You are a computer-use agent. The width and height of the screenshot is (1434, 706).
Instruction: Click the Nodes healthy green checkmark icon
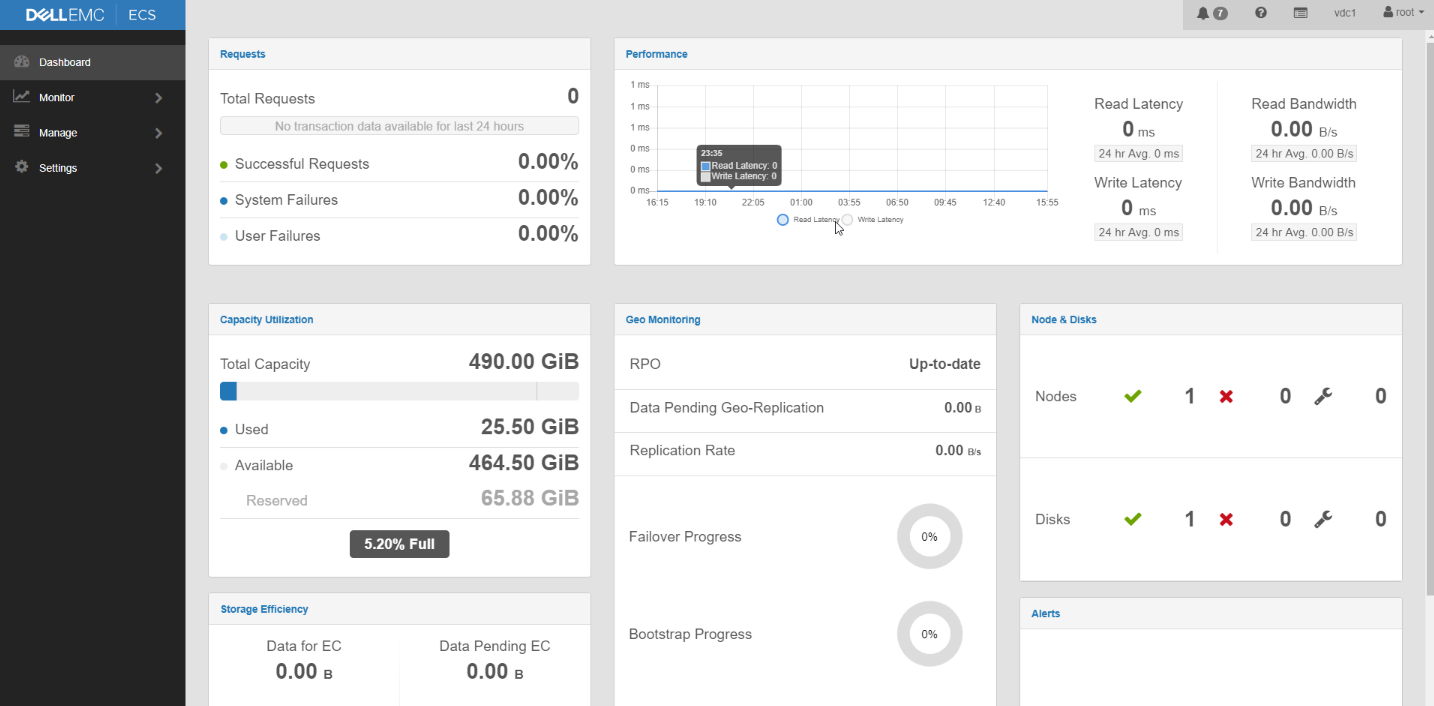tap(1132, 396)
